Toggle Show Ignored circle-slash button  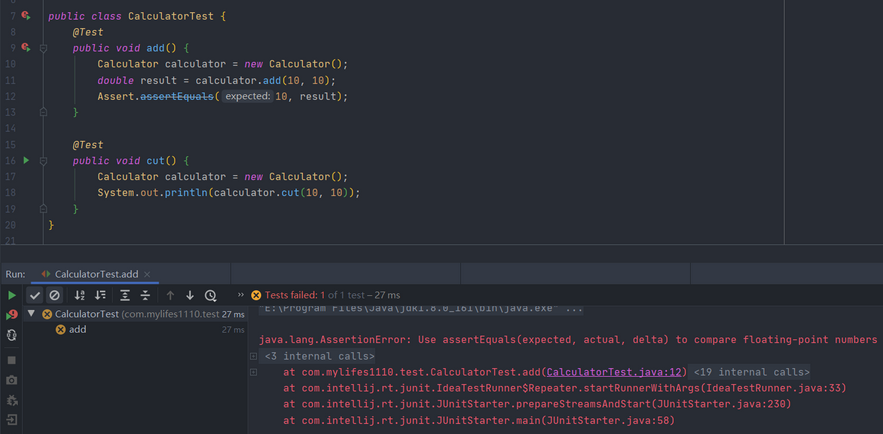[54, 295]
